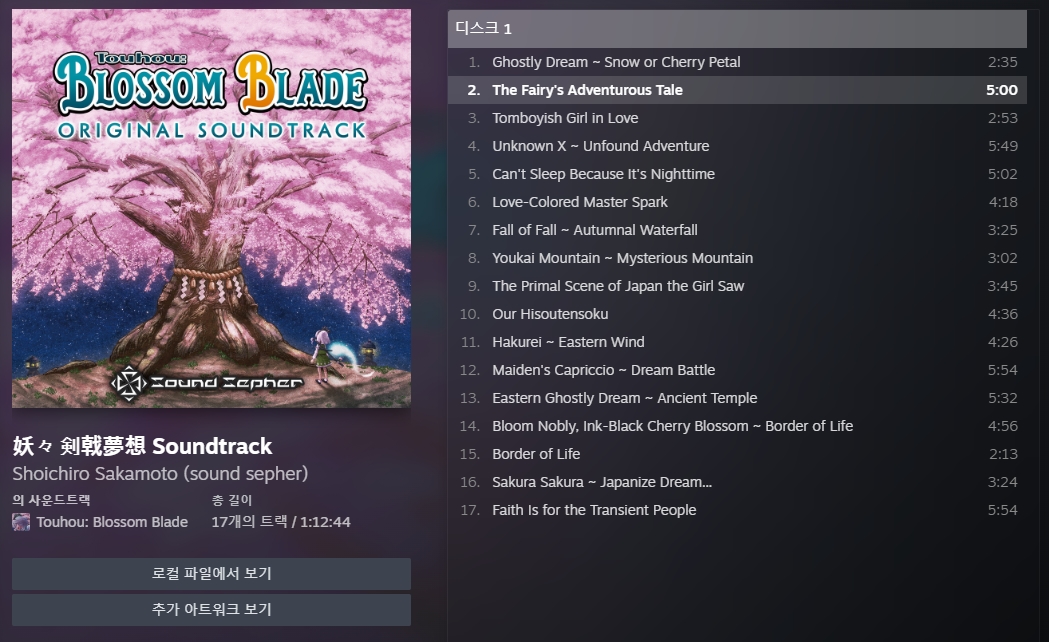
Task: Play Fall of Fall ~ Autumnal Waterfall
Action: pos(737,230)
